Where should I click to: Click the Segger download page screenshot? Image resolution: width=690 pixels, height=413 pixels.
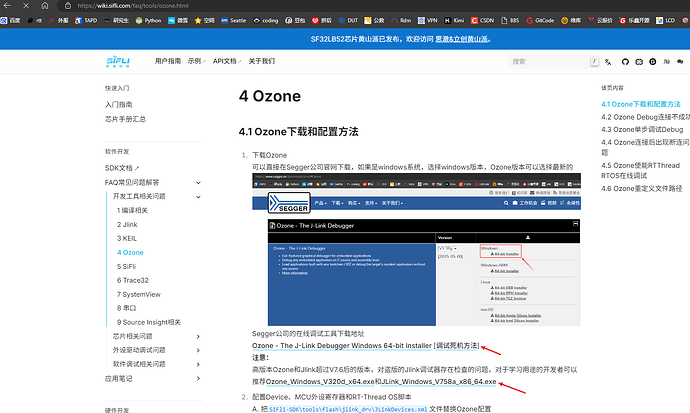(x=416, y=249)
